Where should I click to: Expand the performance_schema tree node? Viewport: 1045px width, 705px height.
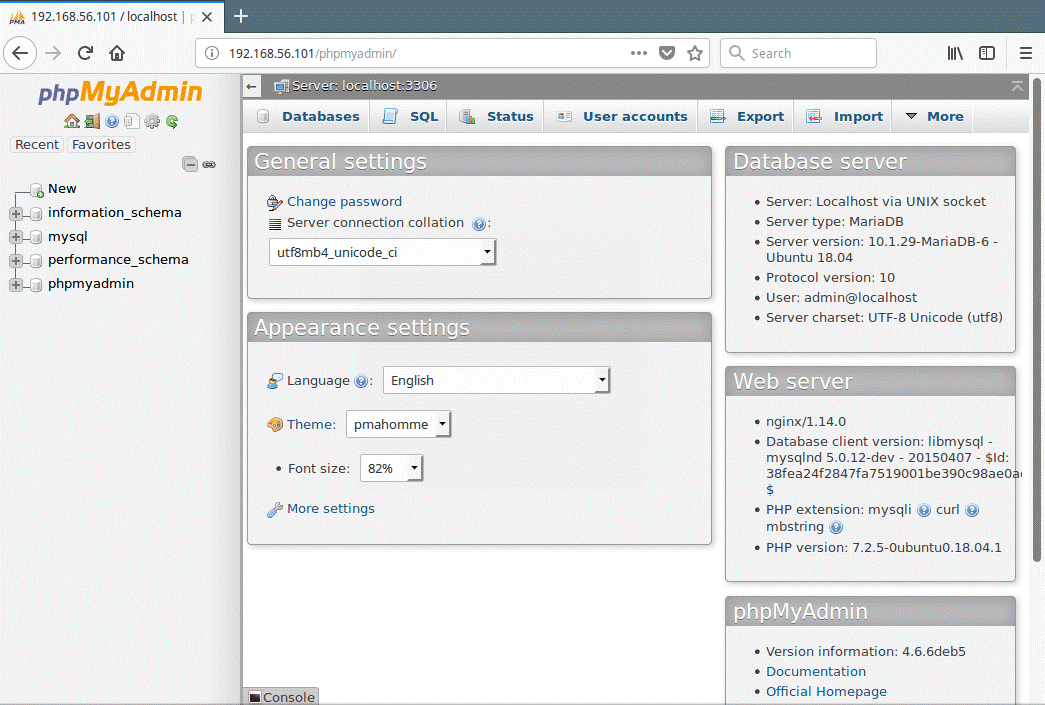click(x=16, y=261)
